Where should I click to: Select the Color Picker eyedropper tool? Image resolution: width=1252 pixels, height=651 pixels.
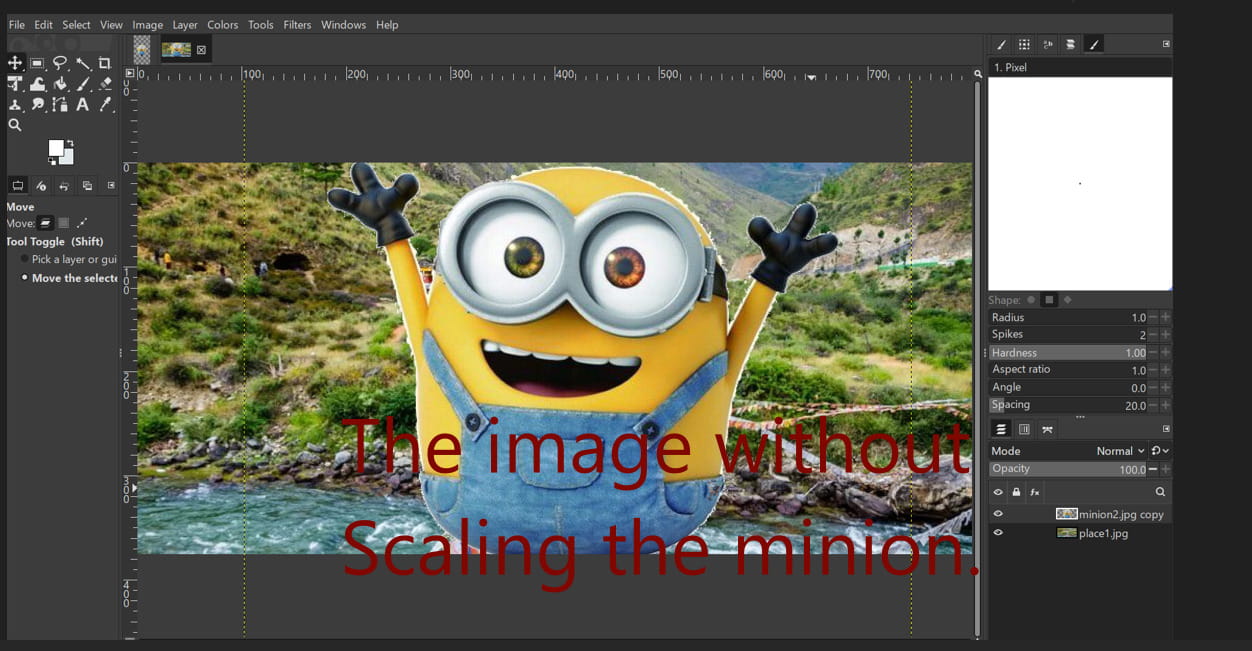click(105, 104)
